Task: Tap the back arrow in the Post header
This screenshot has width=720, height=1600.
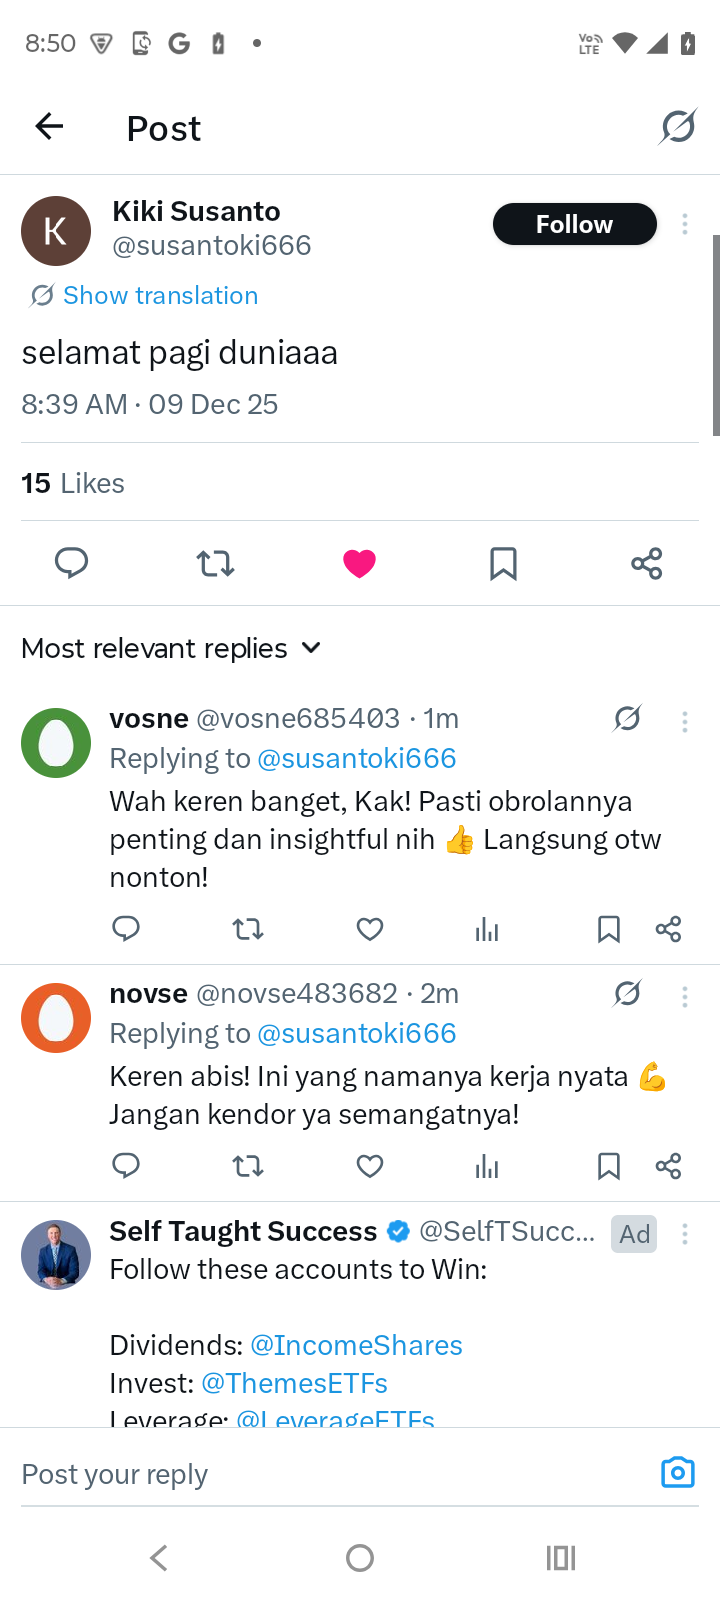Action: (49, 127)
